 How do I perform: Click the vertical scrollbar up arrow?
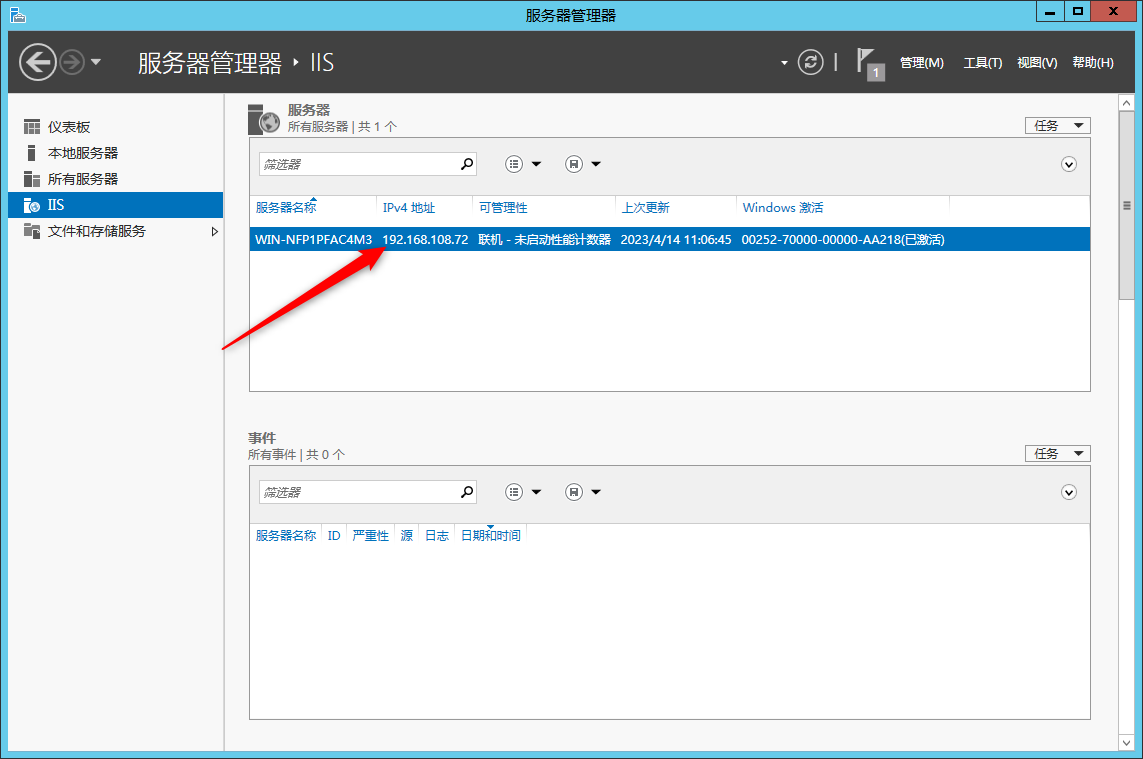pyautogui.click(x=1126, y=103)
